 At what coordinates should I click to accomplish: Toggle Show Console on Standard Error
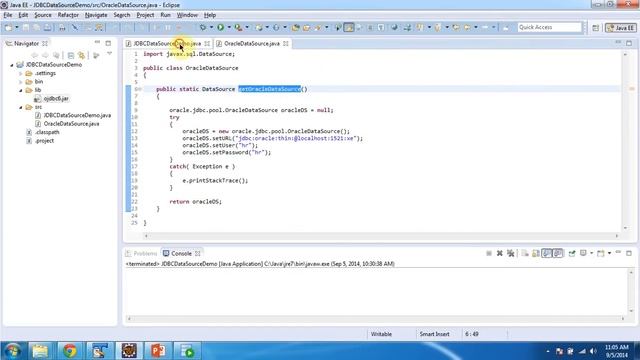(558, 253)
